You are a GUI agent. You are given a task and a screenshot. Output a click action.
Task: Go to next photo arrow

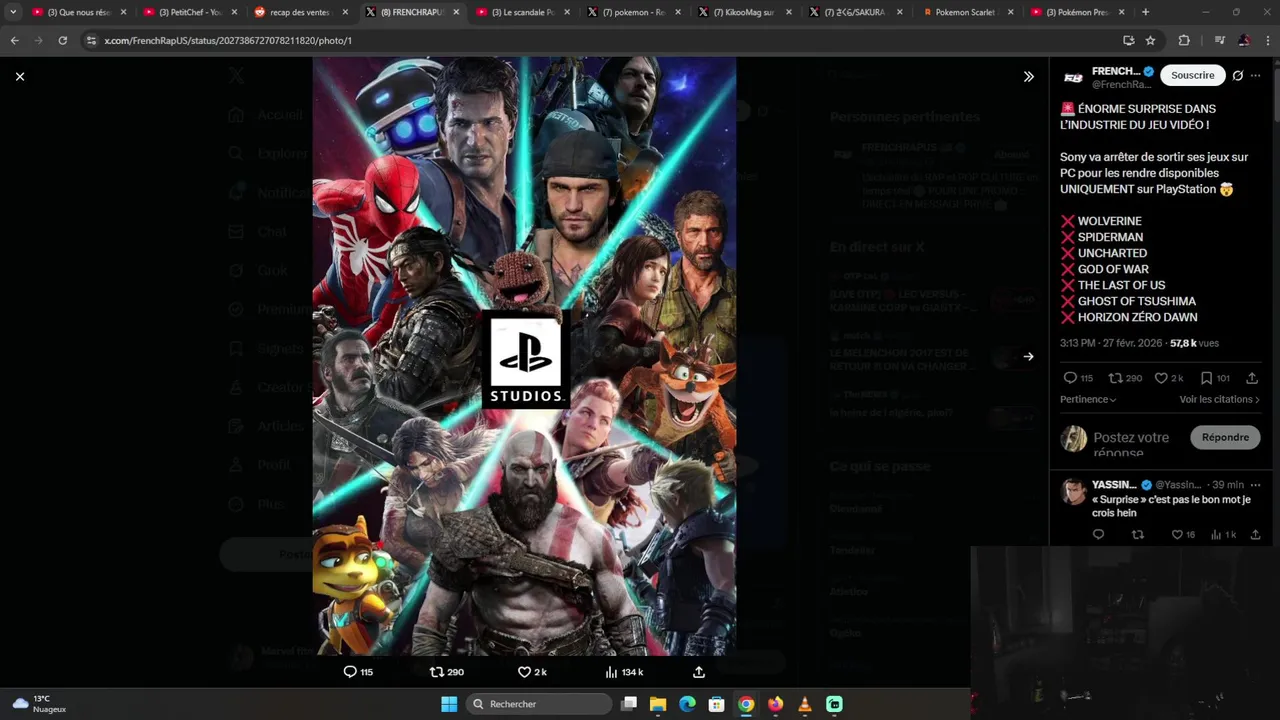click(x=1028, y=356)
